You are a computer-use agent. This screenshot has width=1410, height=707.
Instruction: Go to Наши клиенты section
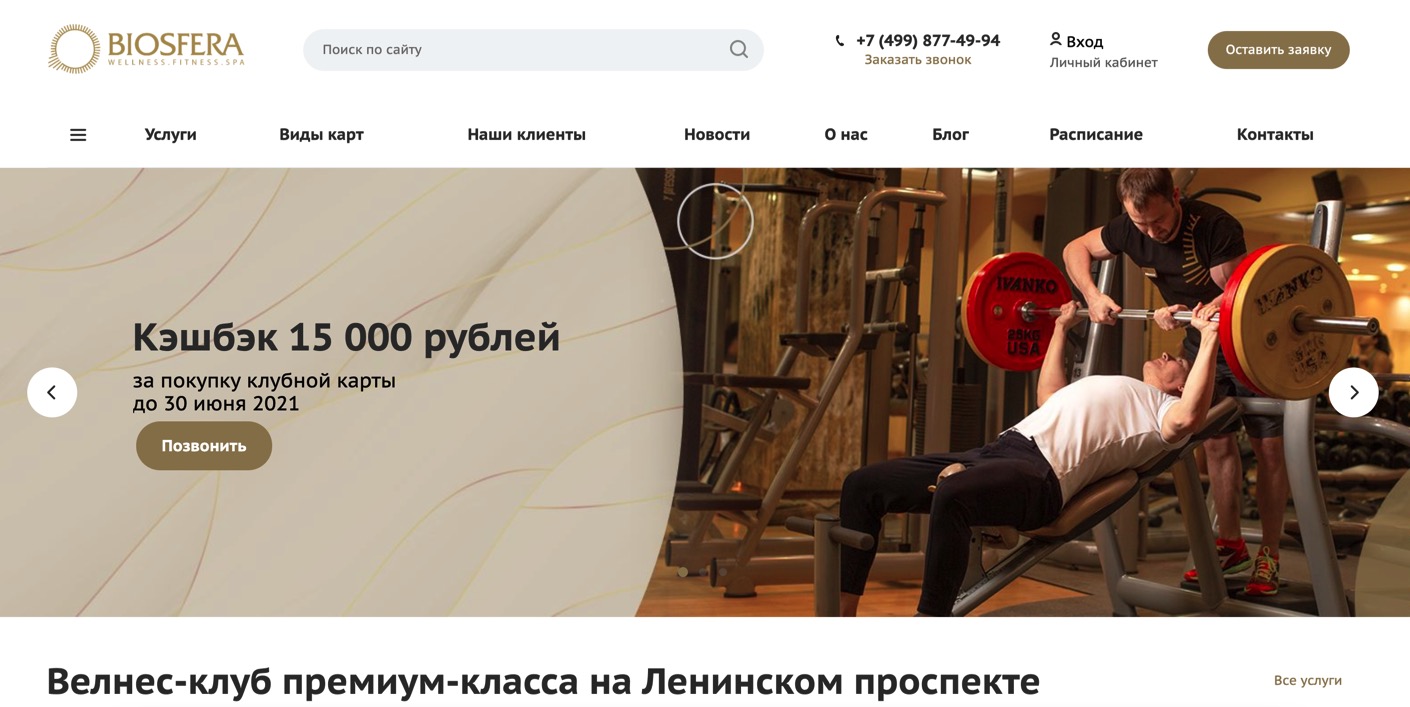(526, 134)
